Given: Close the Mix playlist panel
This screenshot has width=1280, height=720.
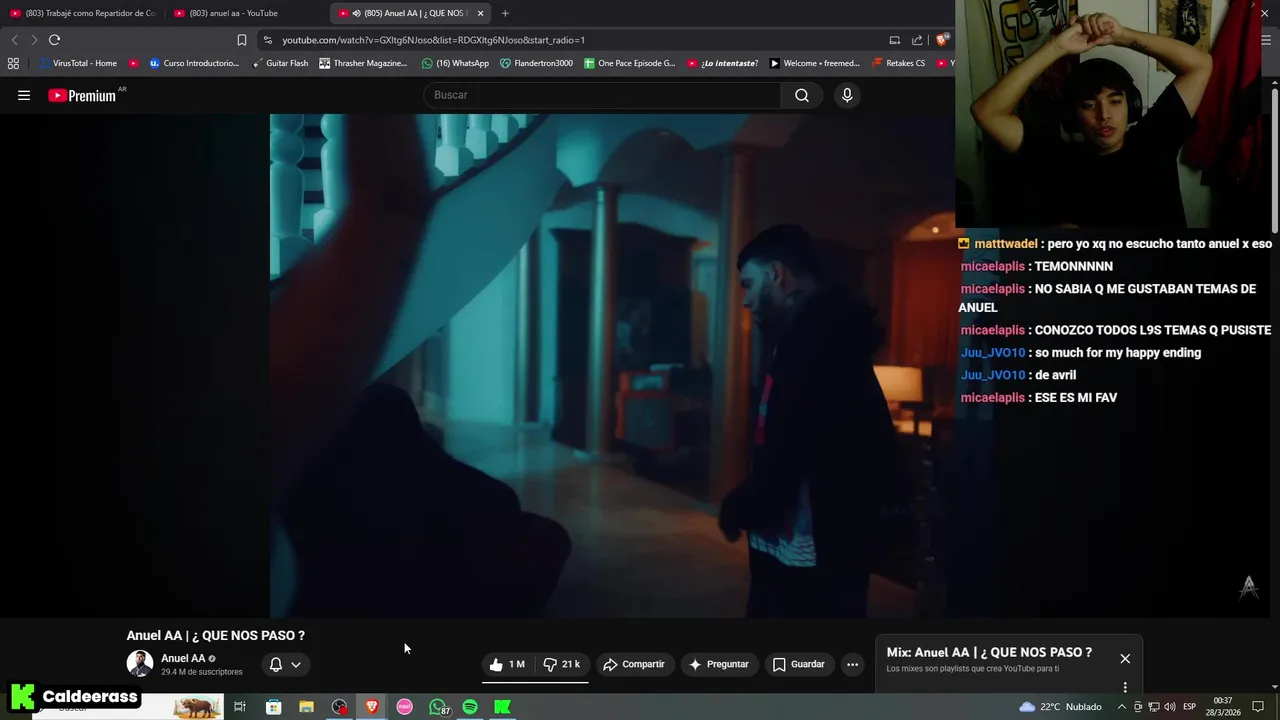Looking at the screenshot, I should pyautogui.click(x=1125, y=659).
